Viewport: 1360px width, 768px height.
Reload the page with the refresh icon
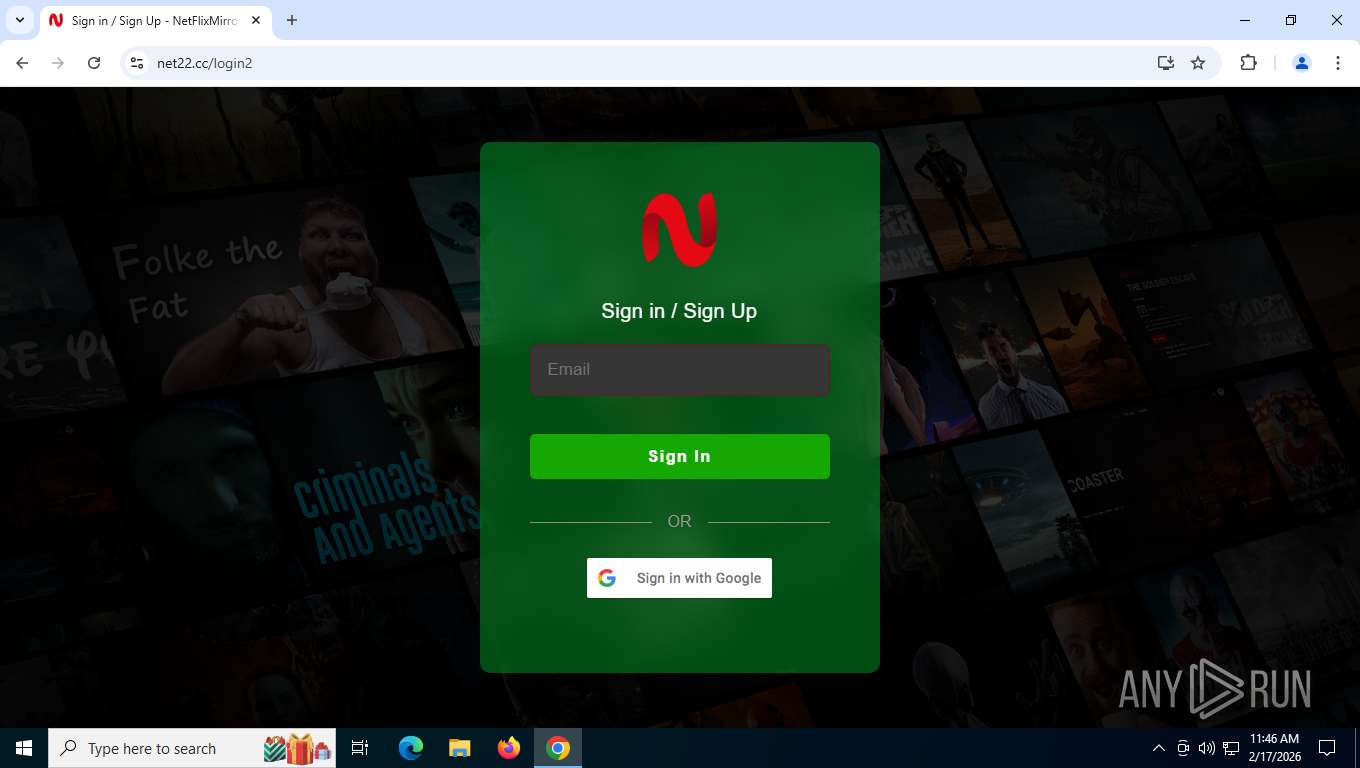(94, 63)
